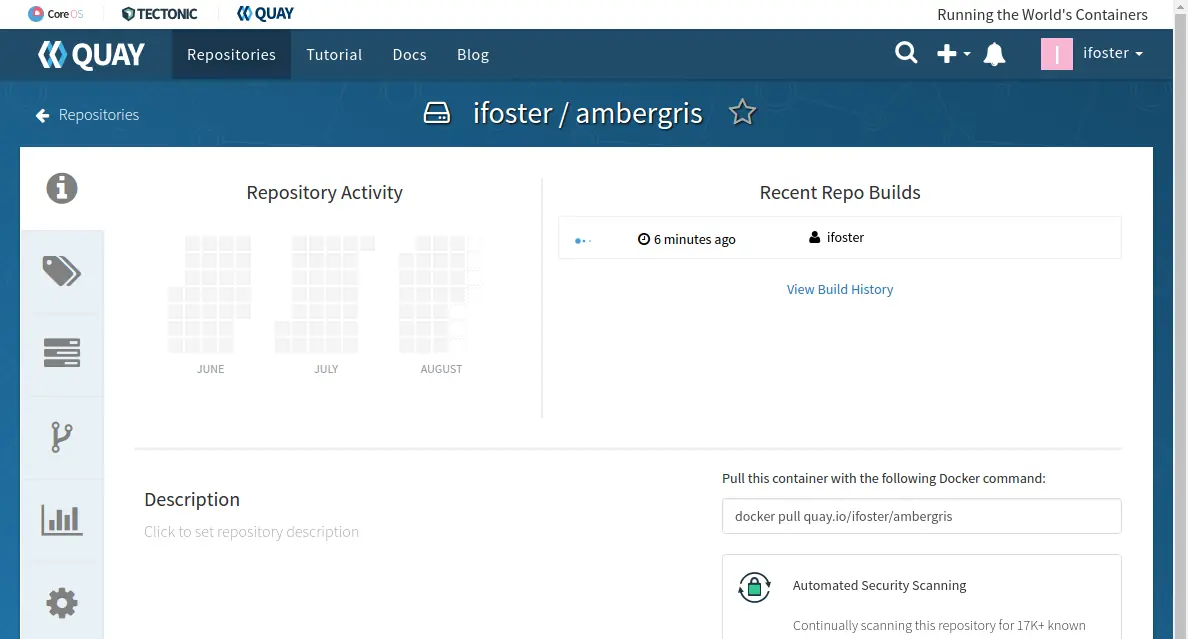Click the Recent Repo Builds heading
Screen dimensions: 1188x639
(x=839, y=193)
